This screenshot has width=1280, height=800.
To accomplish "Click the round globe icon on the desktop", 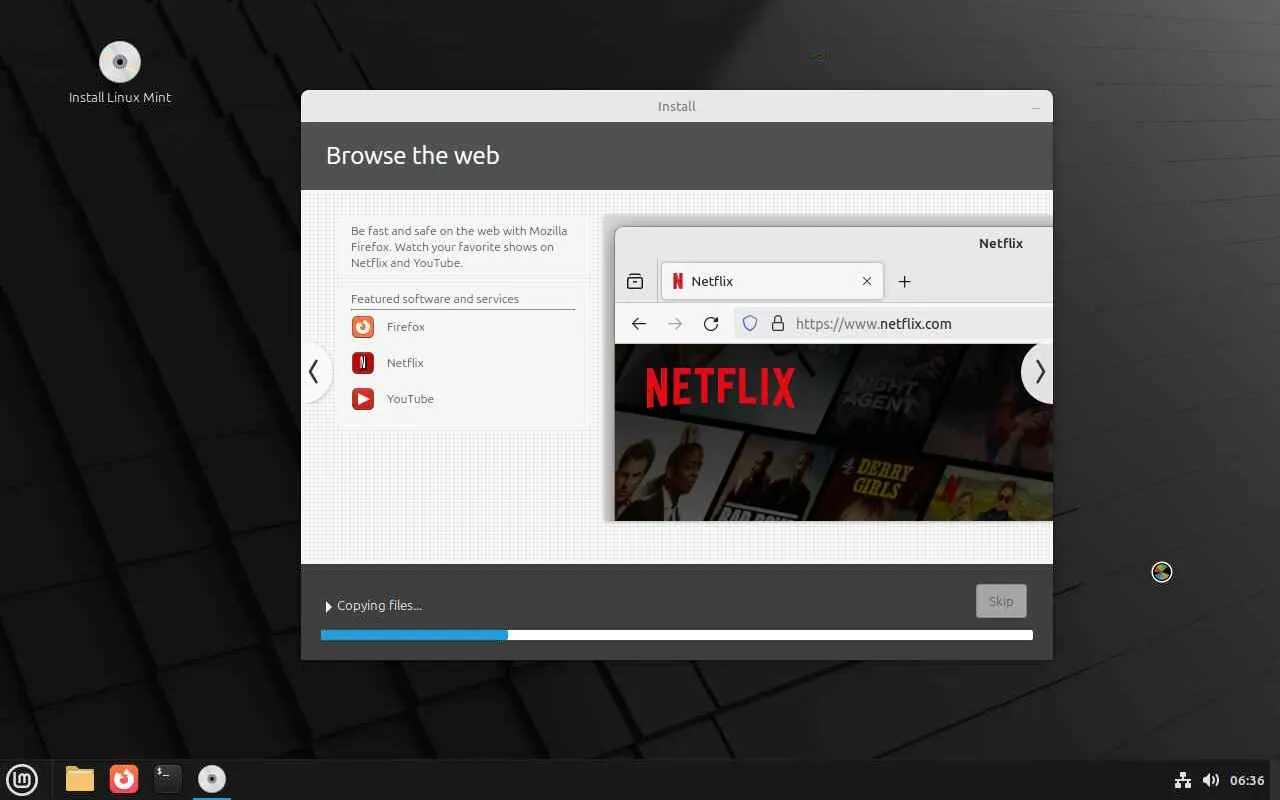I will pos(1162,572).
